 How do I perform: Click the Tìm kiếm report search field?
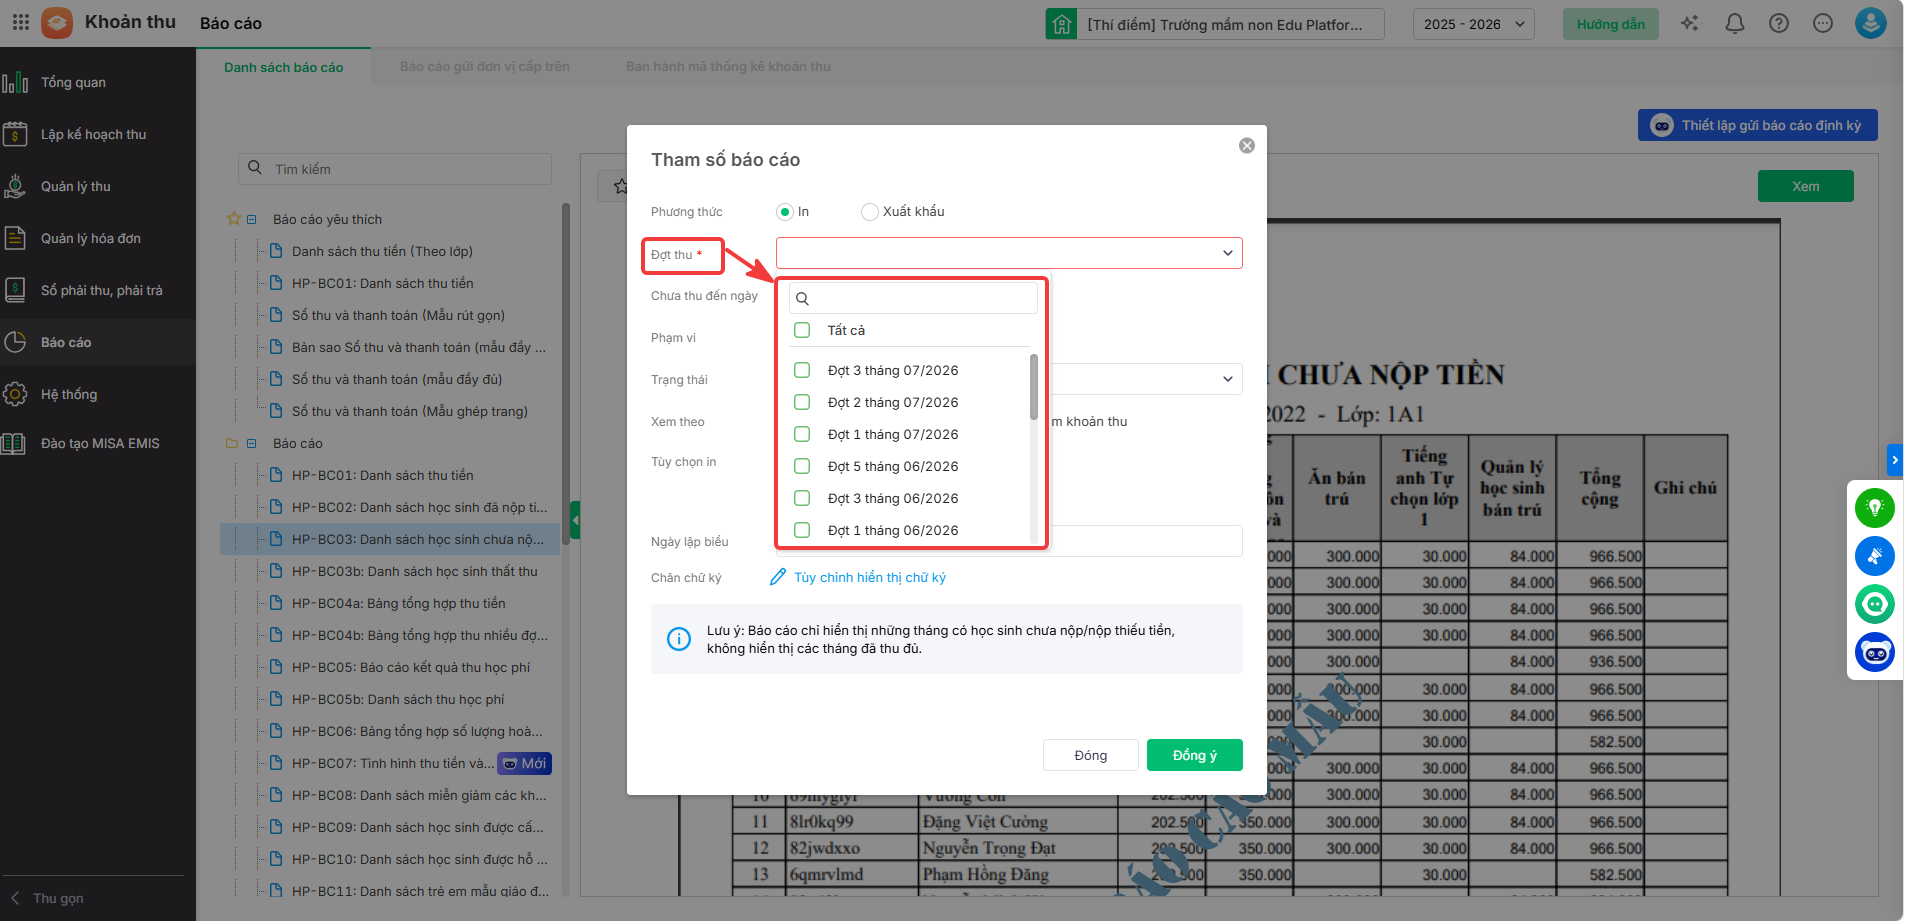[x=395, y=169]
